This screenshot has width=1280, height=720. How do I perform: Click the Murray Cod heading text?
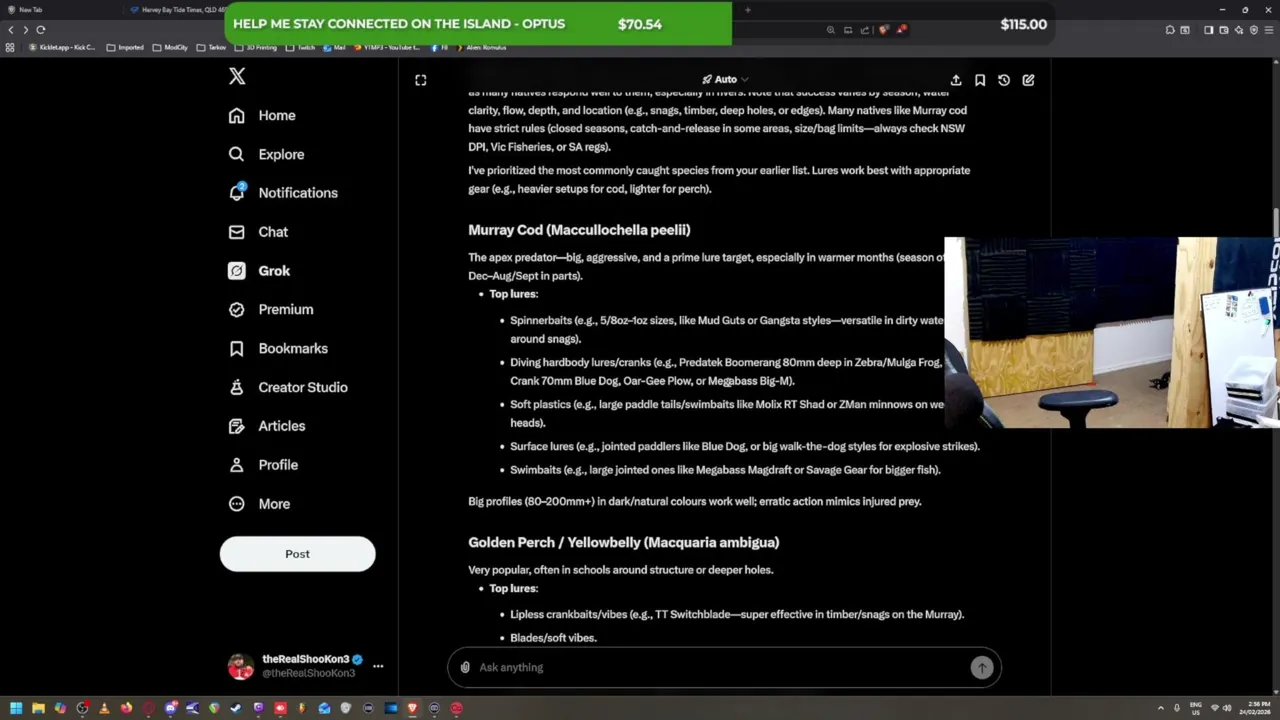tap(579, 230)
